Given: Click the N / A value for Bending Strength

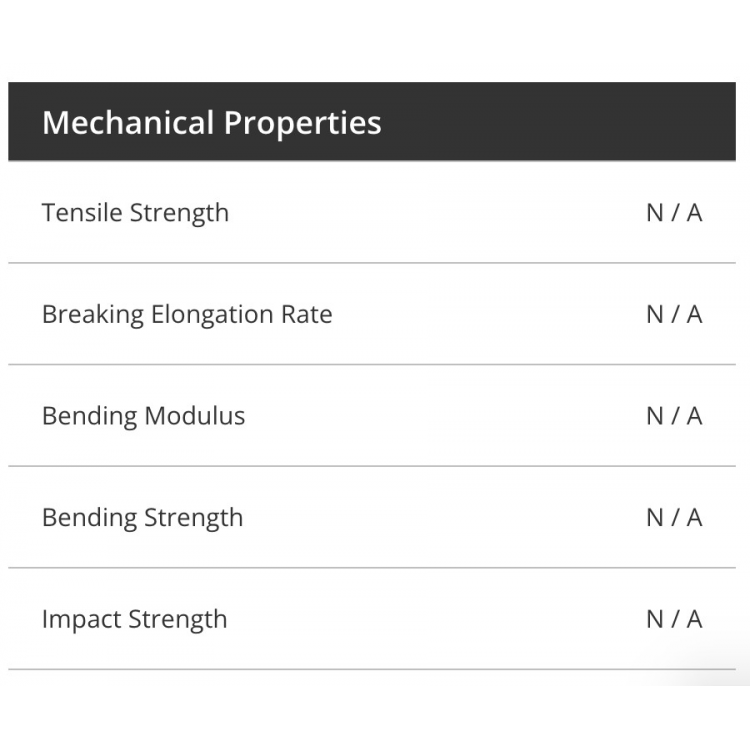Looking at the screenshot, I should [x=674, y=518].
